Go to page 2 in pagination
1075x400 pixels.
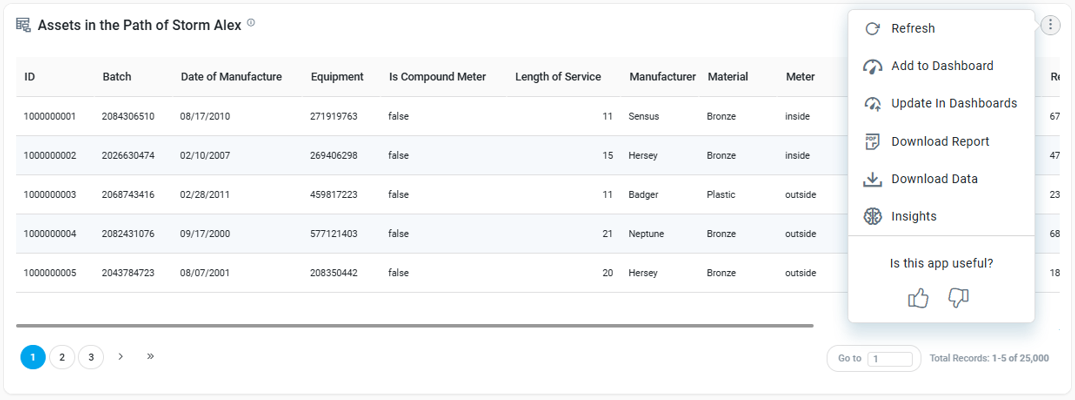pyautogui.click(x=62, y=357)
